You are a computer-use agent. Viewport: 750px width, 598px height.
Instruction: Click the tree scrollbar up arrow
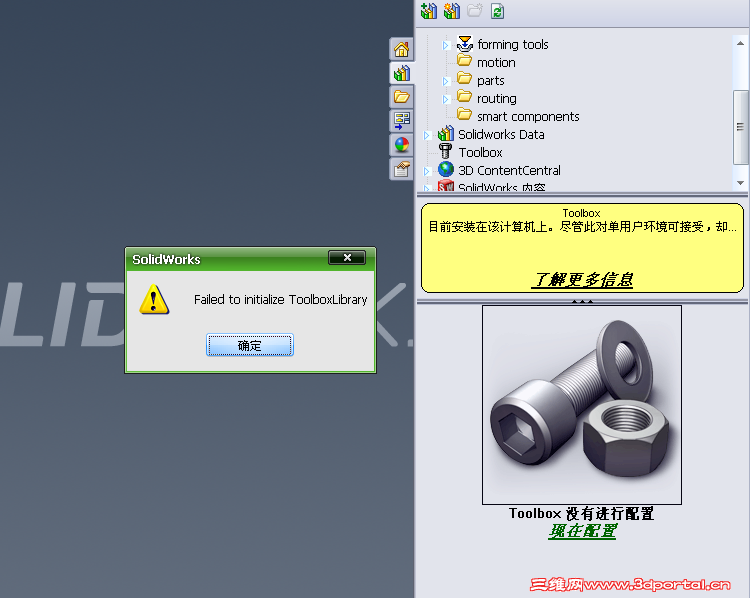click(740, 43)
